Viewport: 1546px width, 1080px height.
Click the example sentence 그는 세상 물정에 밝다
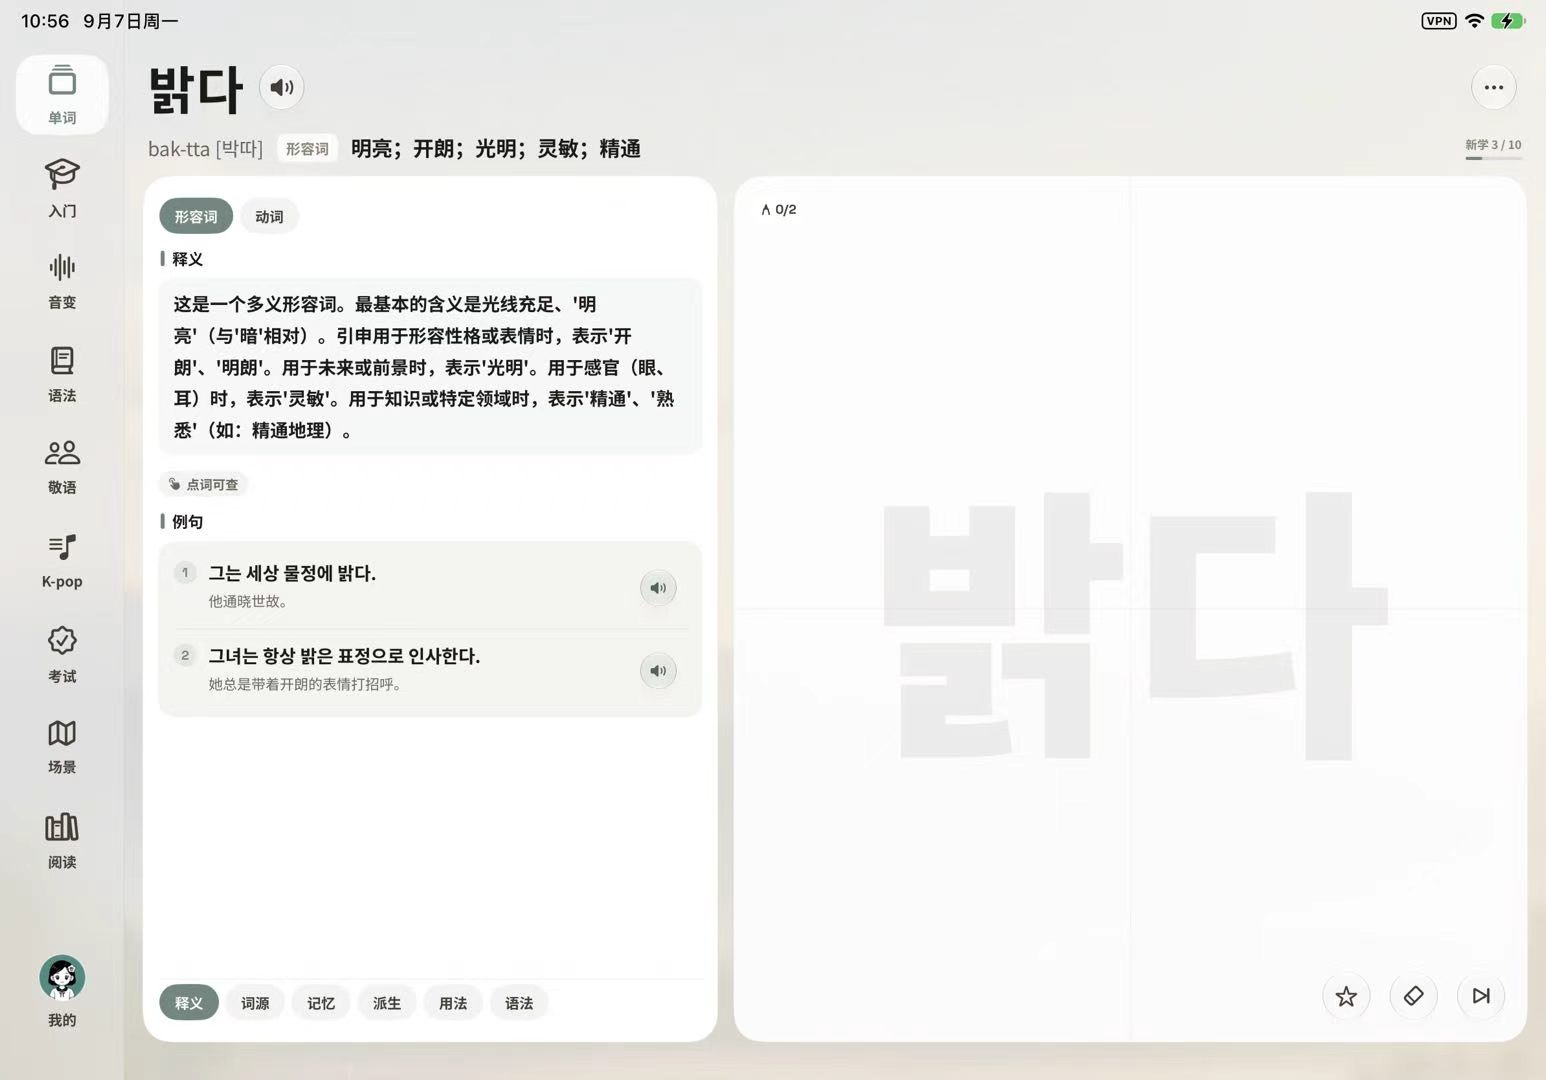coord(292,573)
